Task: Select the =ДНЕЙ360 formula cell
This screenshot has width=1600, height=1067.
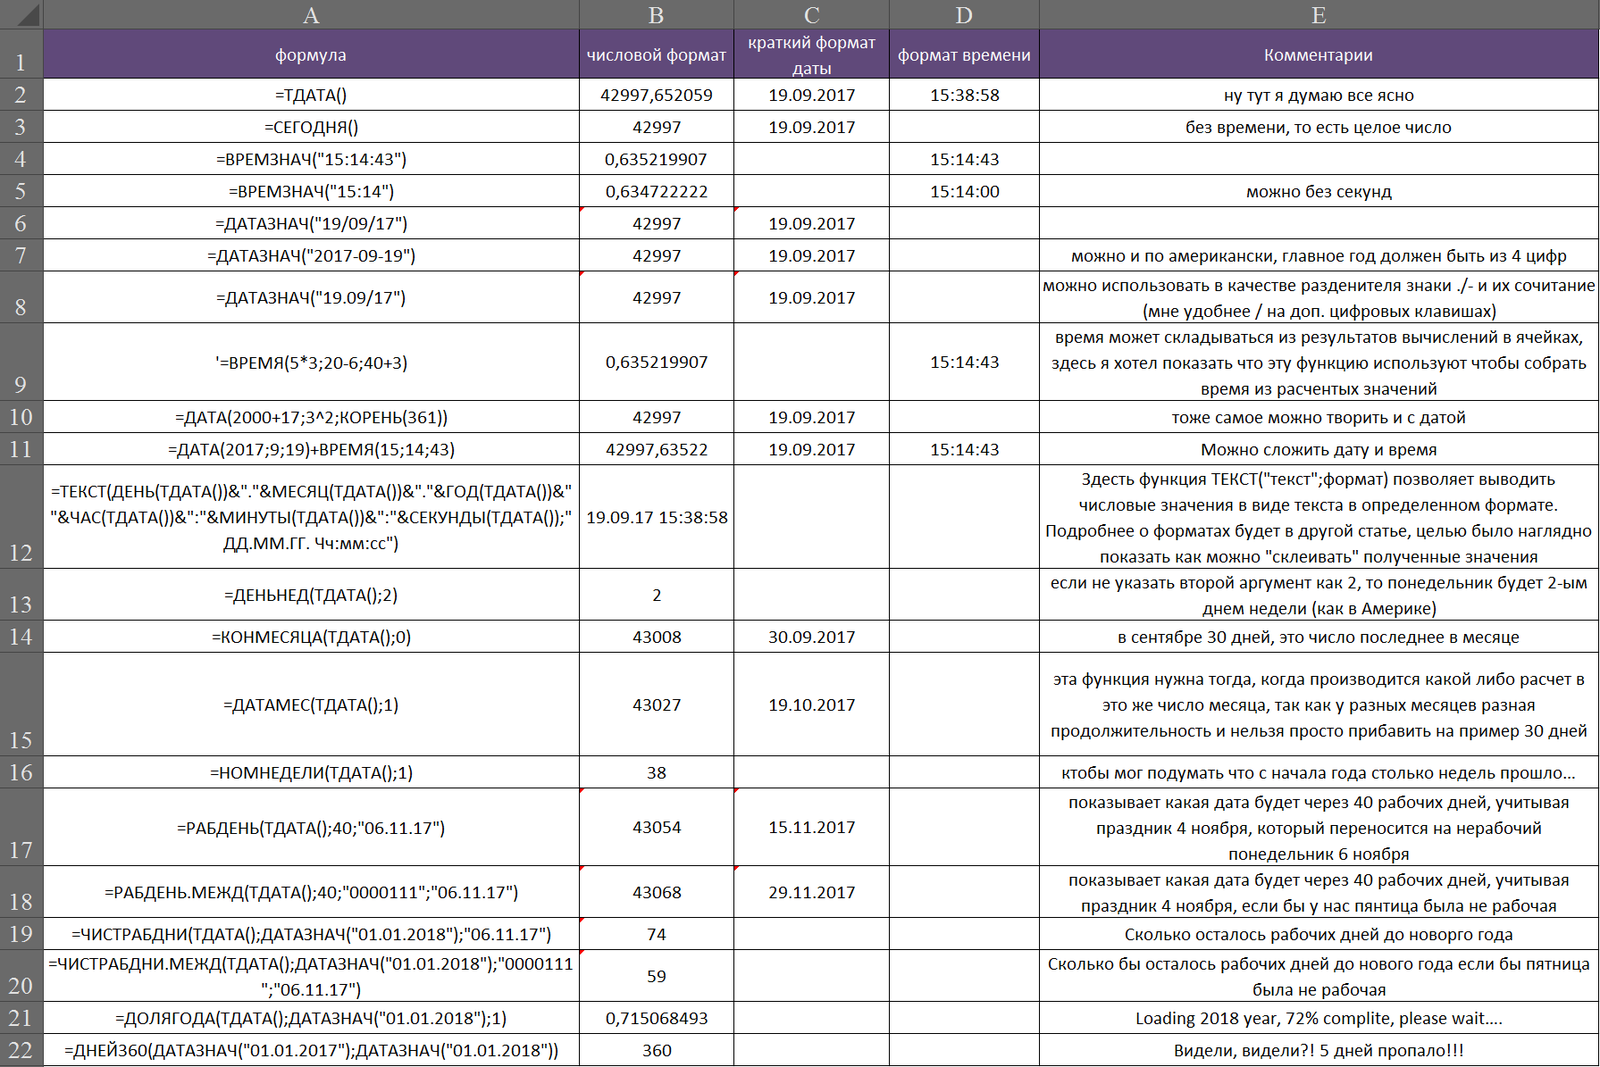Action: pyautogui.click(x=311, y=1050)
